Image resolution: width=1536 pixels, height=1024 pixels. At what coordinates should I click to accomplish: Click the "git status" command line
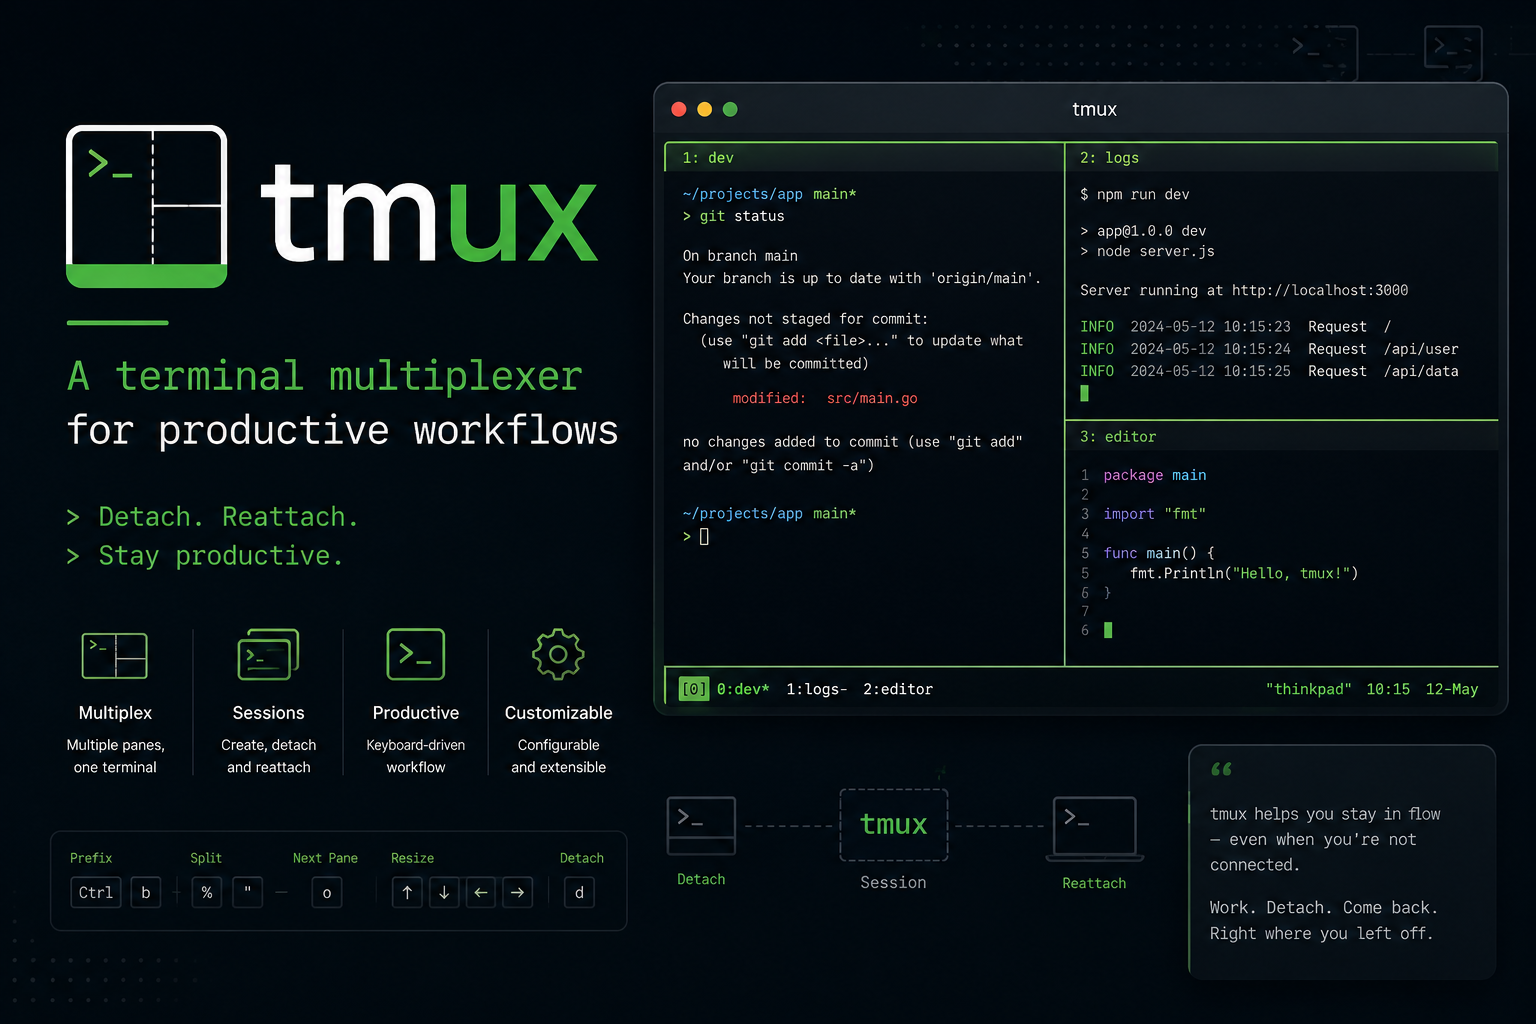pos(734,216)
